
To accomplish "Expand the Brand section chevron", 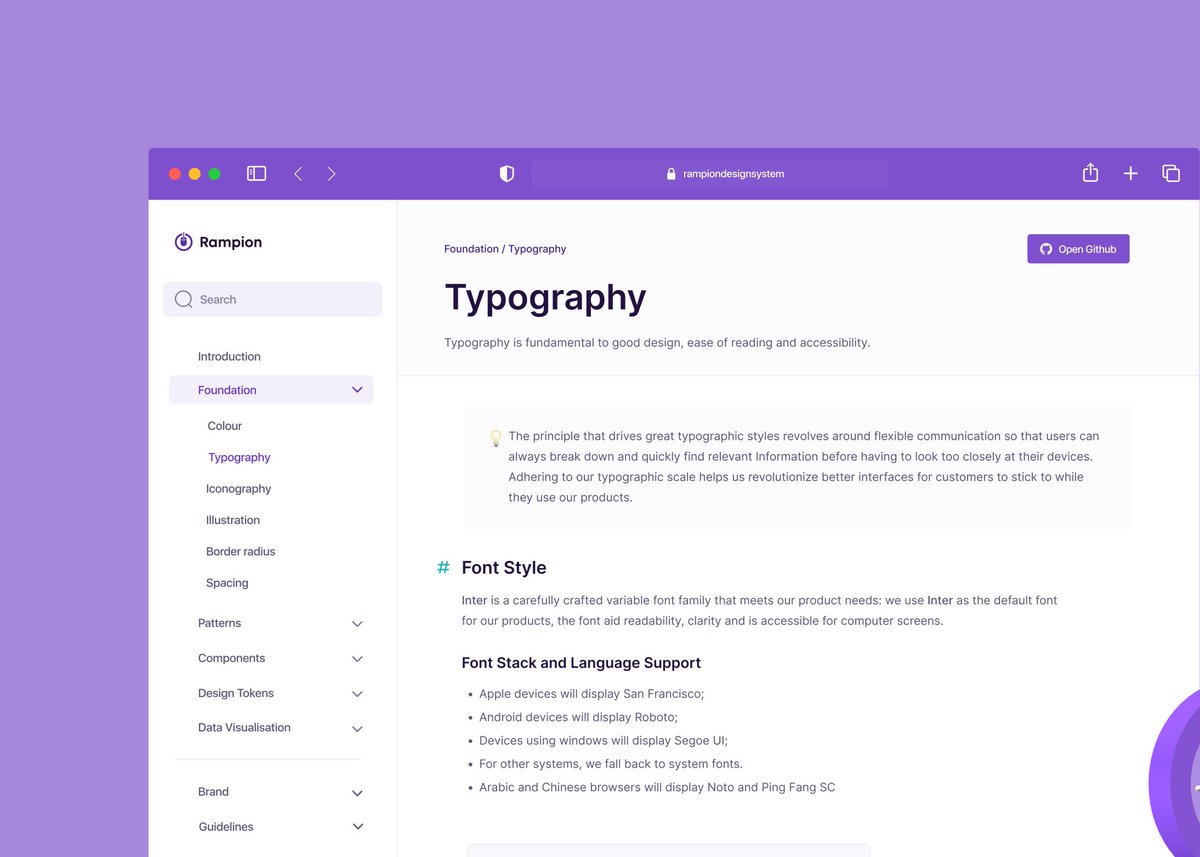I will pyautogui.click(x=357, y=793).
